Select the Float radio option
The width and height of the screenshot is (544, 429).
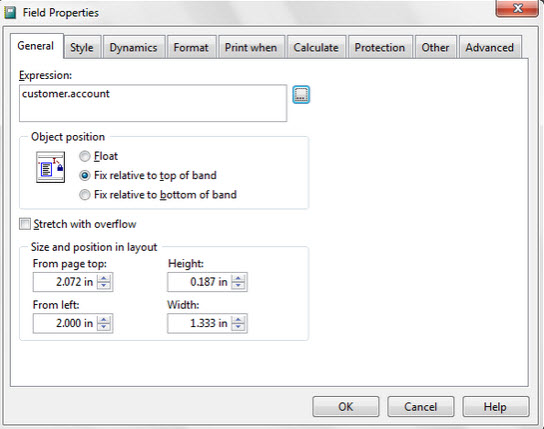click(84, 156)
